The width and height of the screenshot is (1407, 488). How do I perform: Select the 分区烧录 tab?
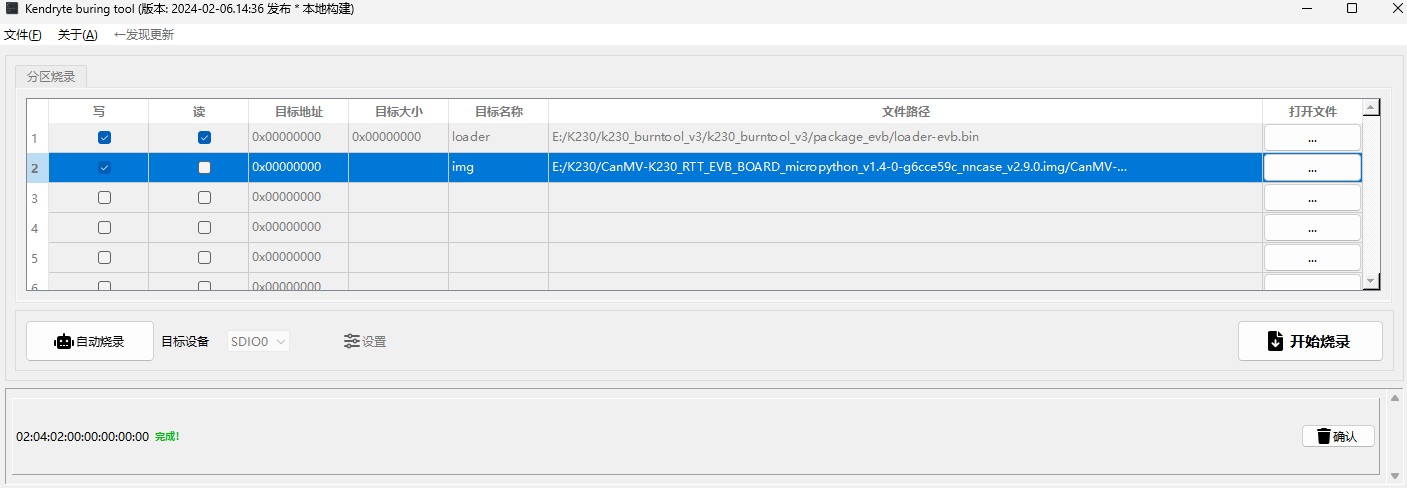(x=51, y=76)
